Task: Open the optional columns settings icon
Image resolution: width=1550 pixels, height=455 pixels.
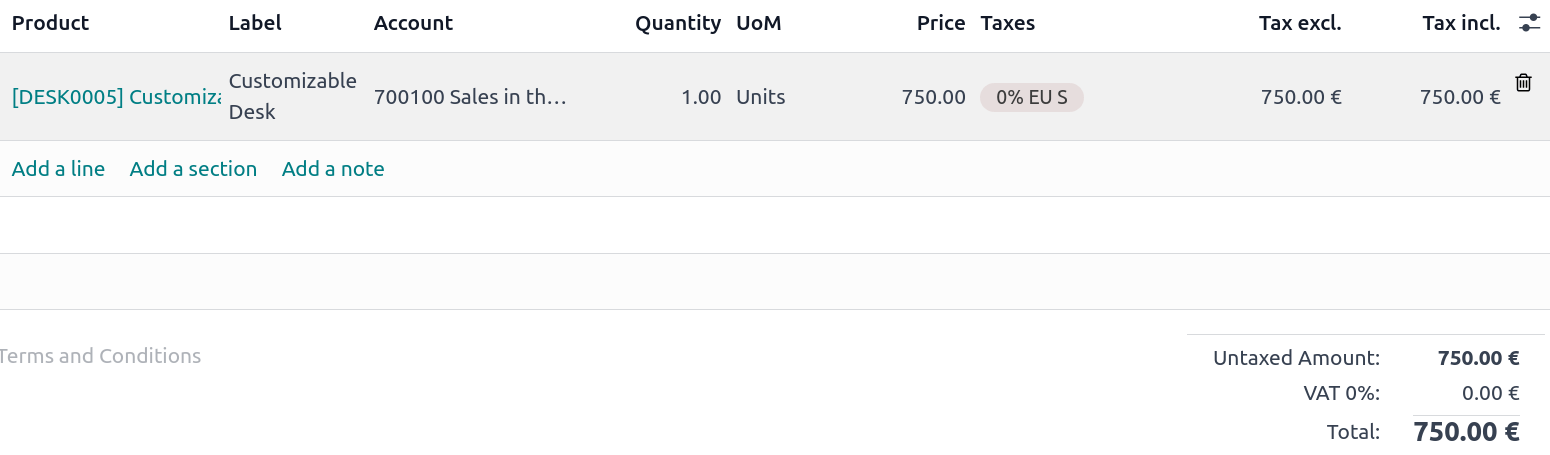Action: (1529, 23)
